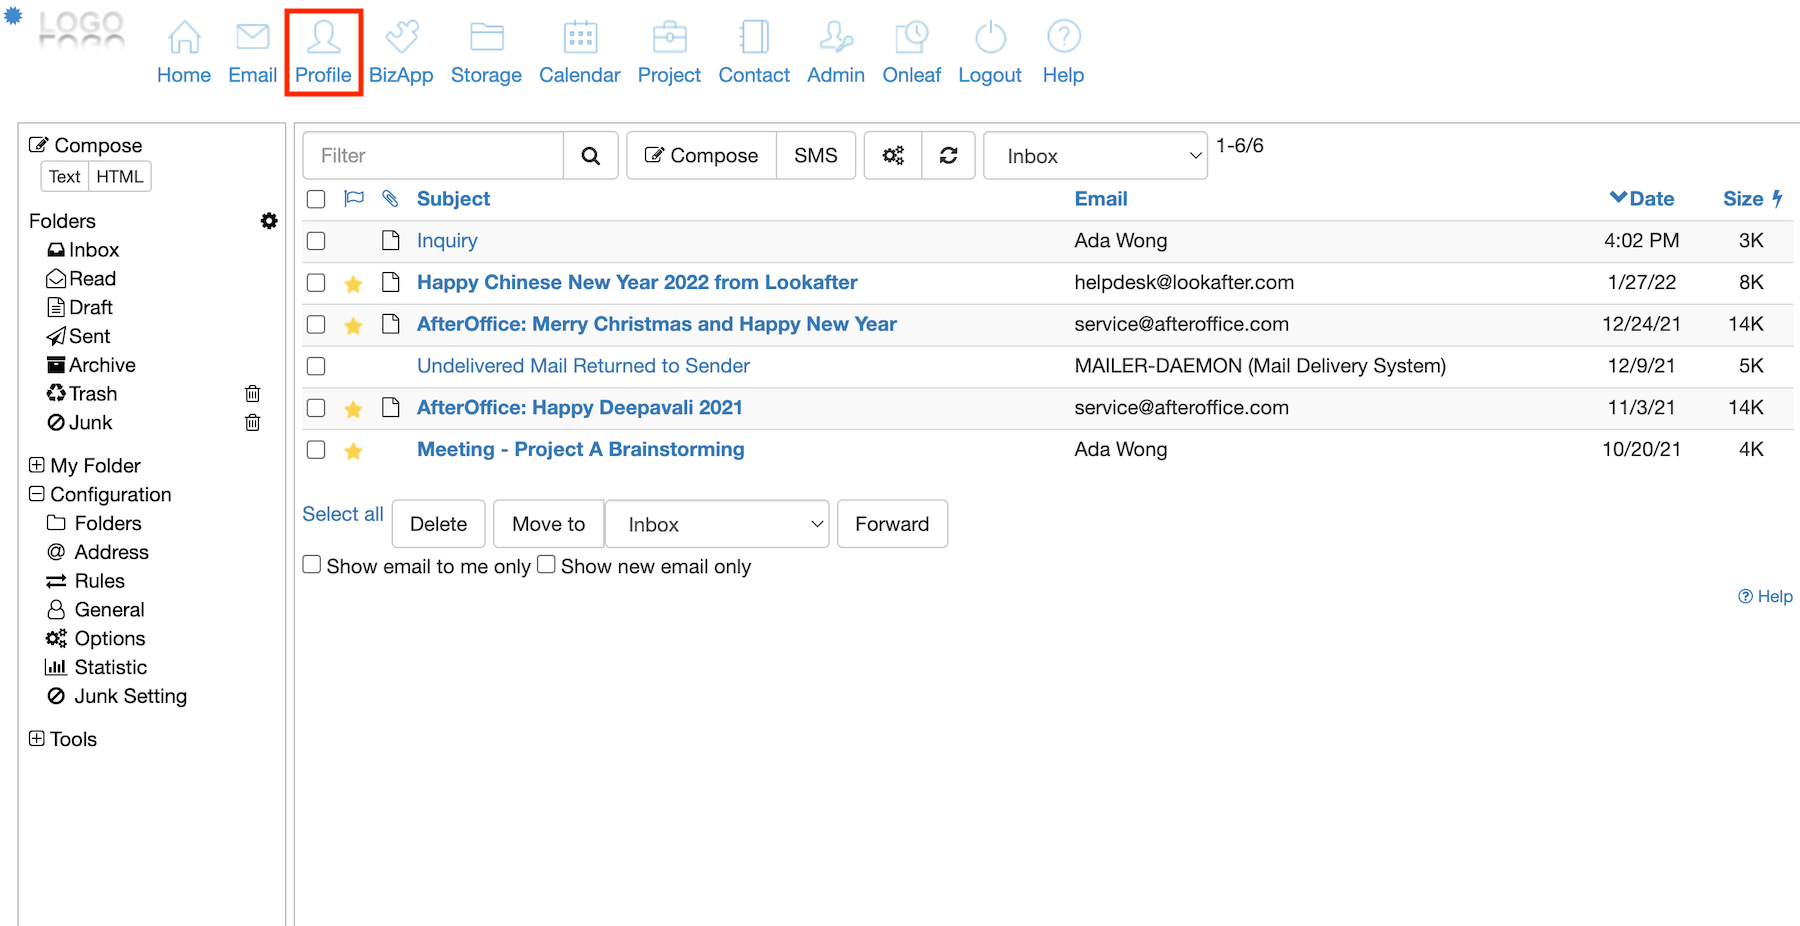Click the Folders settings gear icon
Viewport: 1800px width, 926px height.
pyautogui.click(x=269, y=221)
